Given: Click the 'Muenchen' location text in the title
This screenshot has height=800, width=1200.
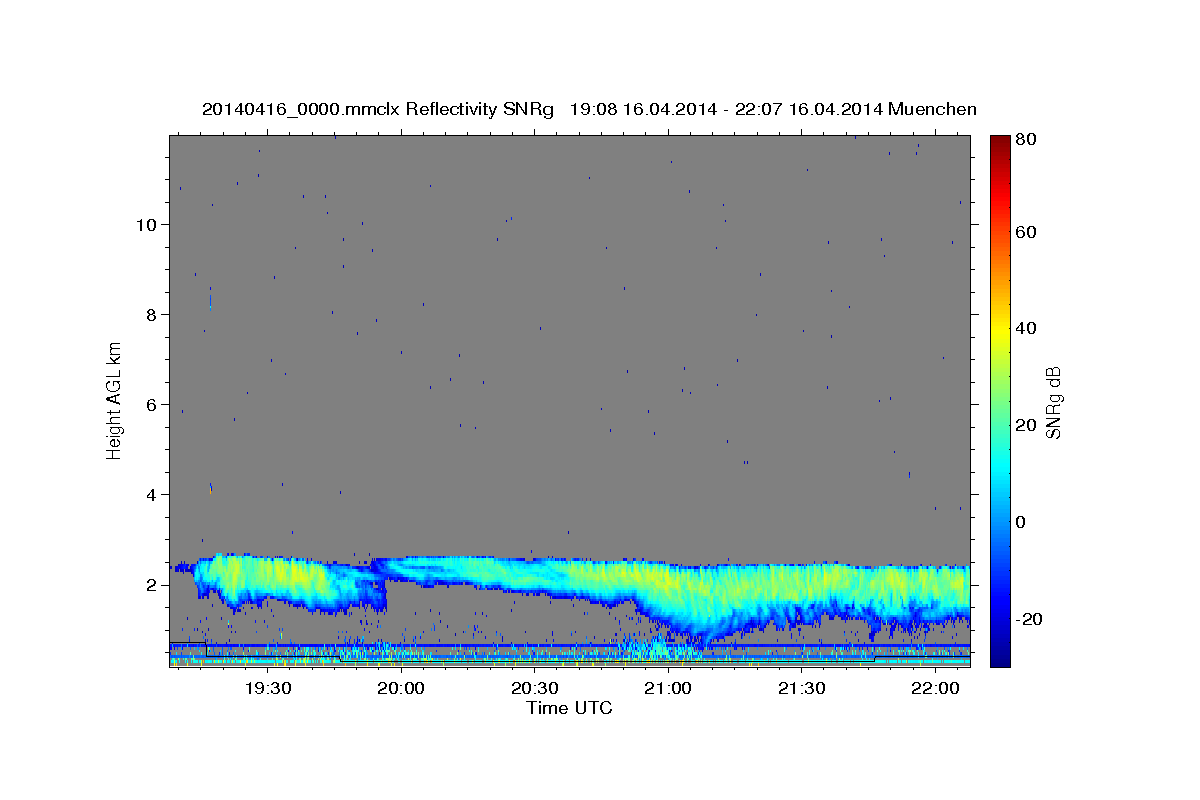Looking at the screenshot, I should [932, 109].
